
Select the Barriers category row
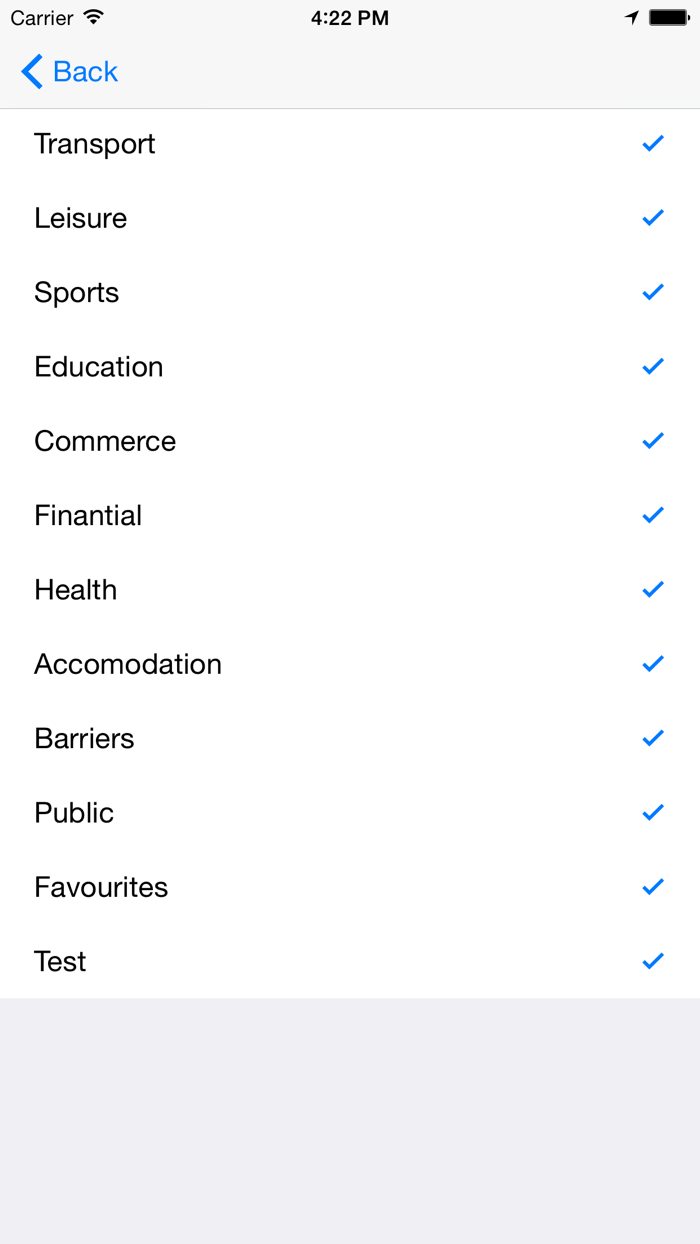click(300, 739)
